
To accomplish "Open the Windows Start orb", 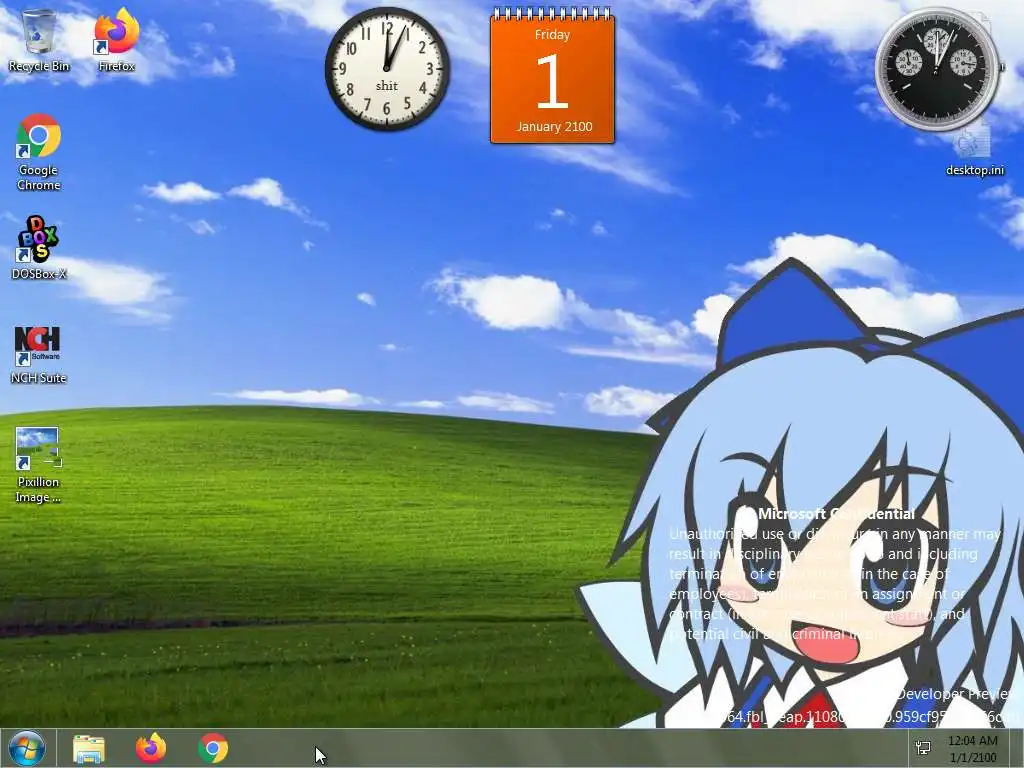I will coord(27,748).
